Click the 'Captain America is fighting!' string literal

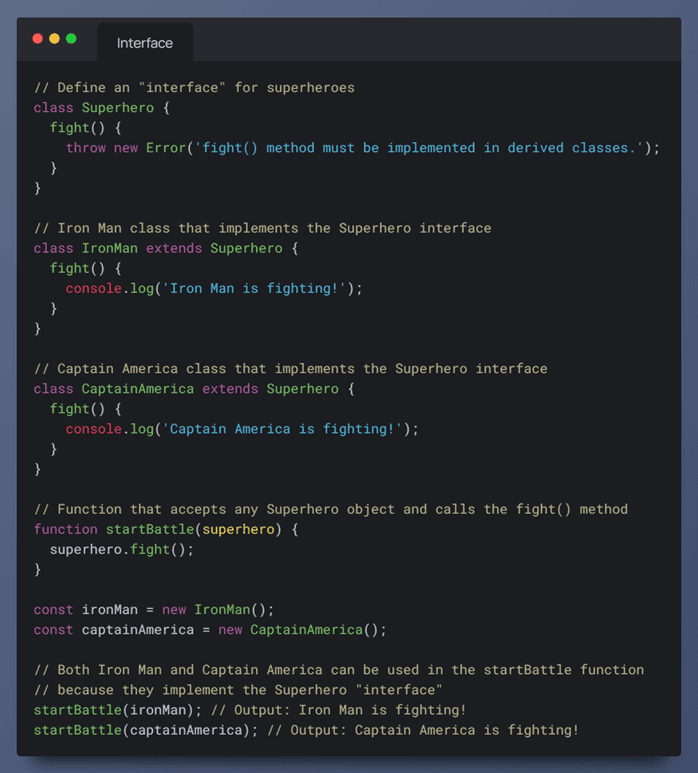pos(282,429)
